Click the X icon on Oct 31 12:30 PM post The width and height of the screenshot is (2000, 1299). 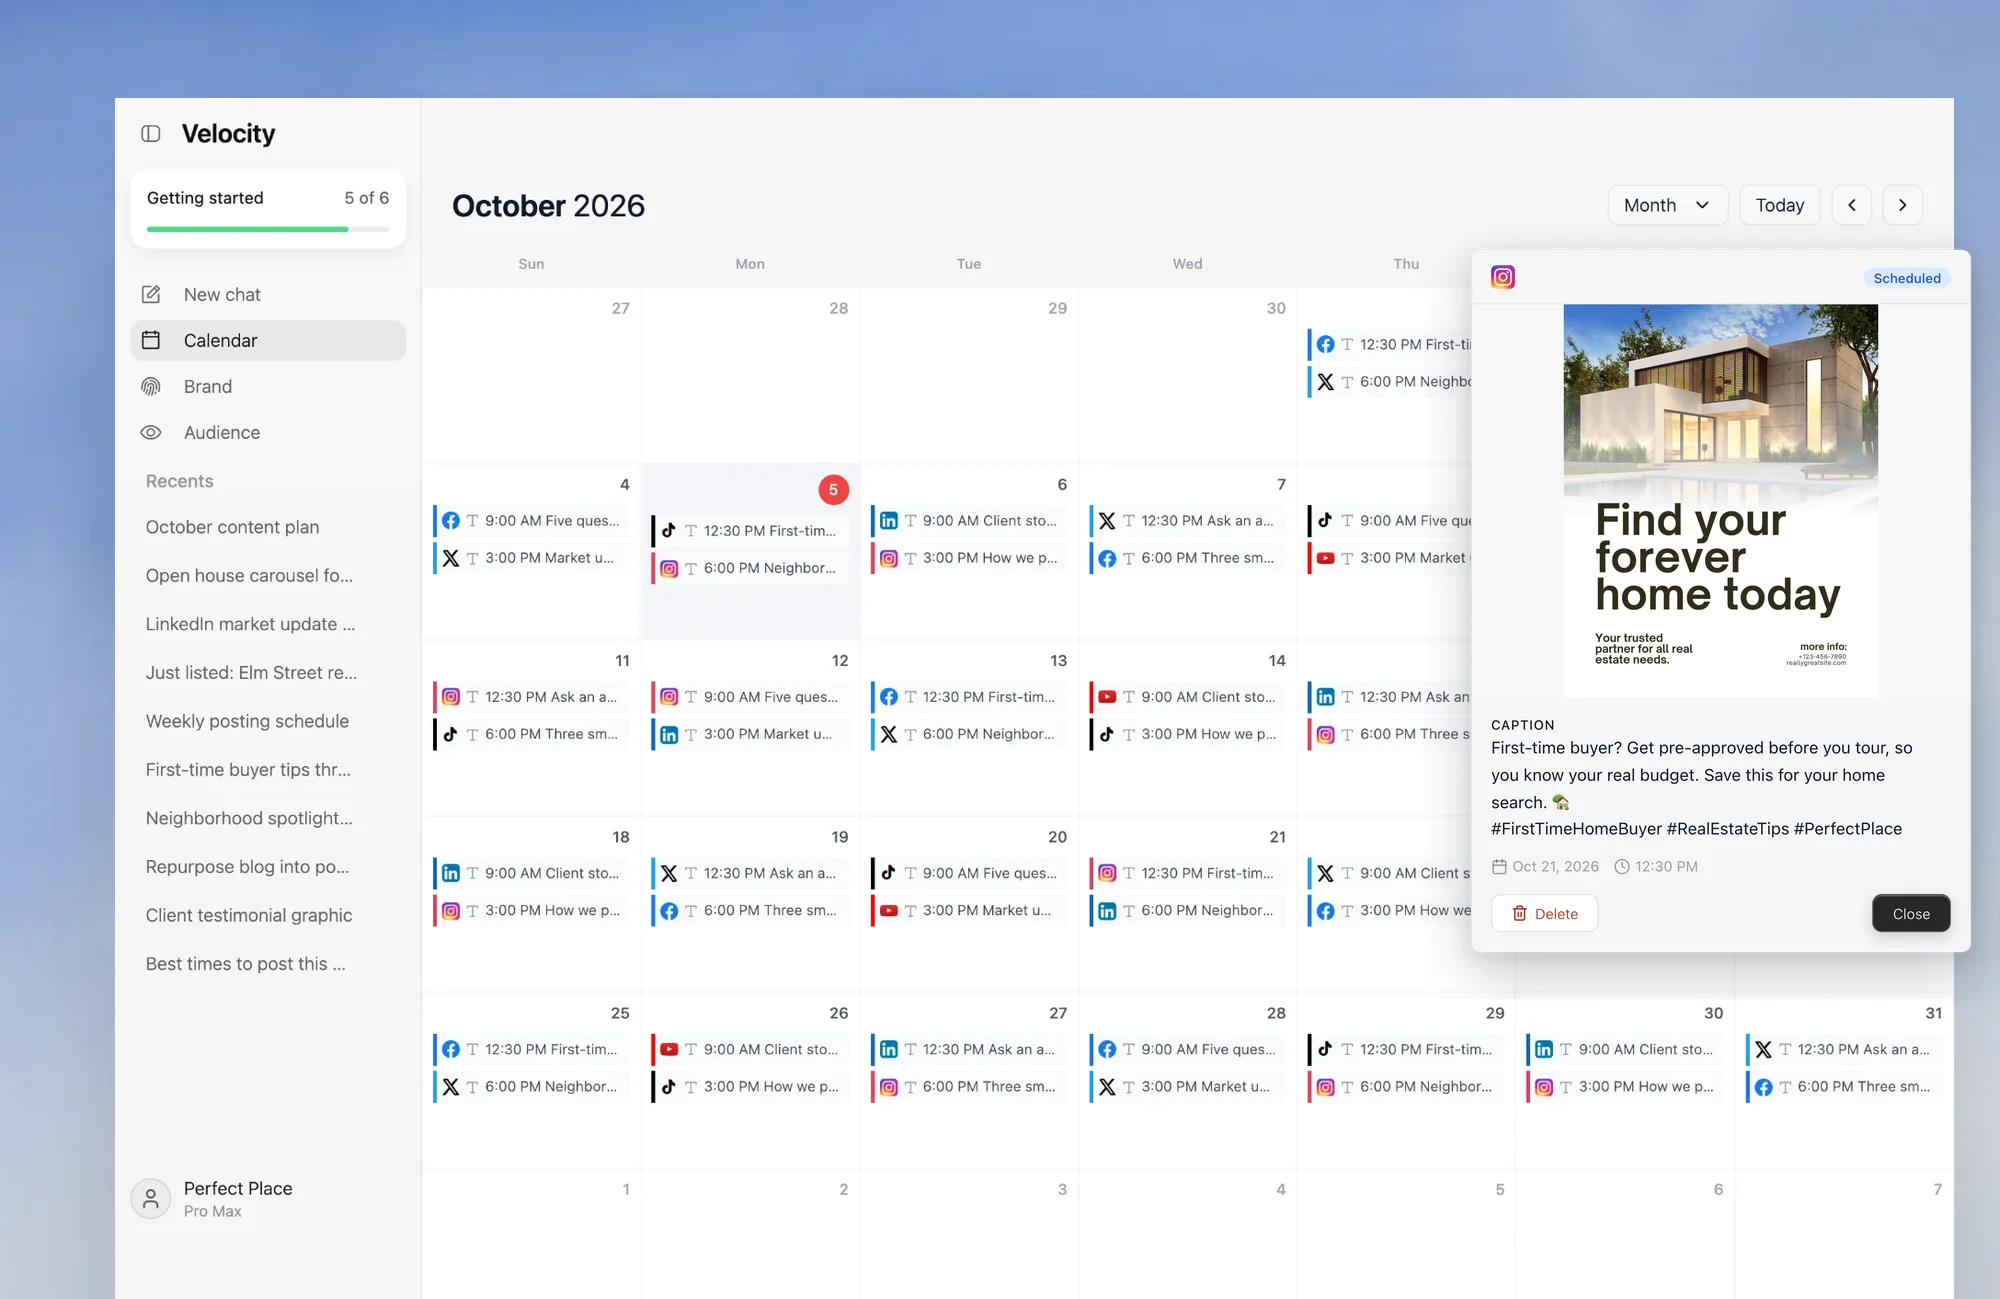(1763, 1049)
